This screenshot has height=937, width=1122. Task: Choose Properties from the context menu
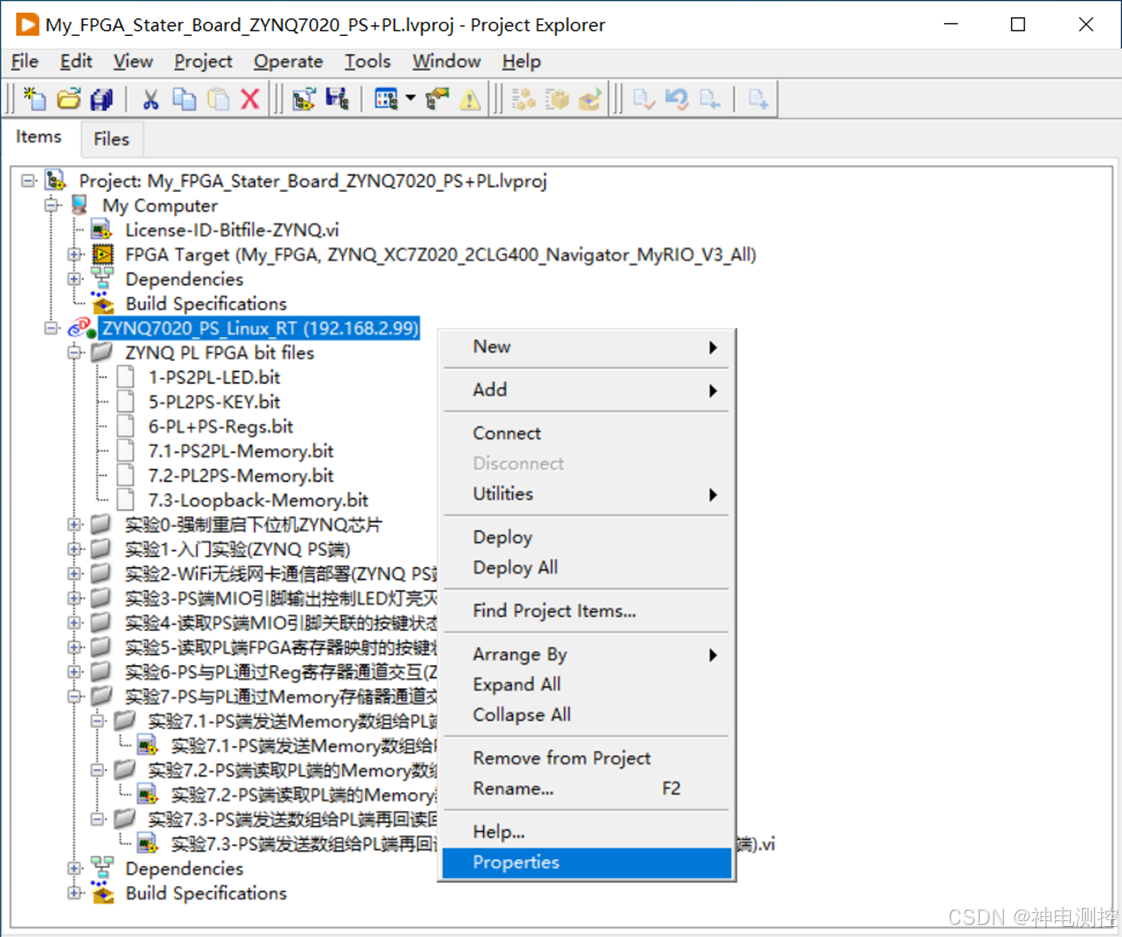[x=587, y=863]
